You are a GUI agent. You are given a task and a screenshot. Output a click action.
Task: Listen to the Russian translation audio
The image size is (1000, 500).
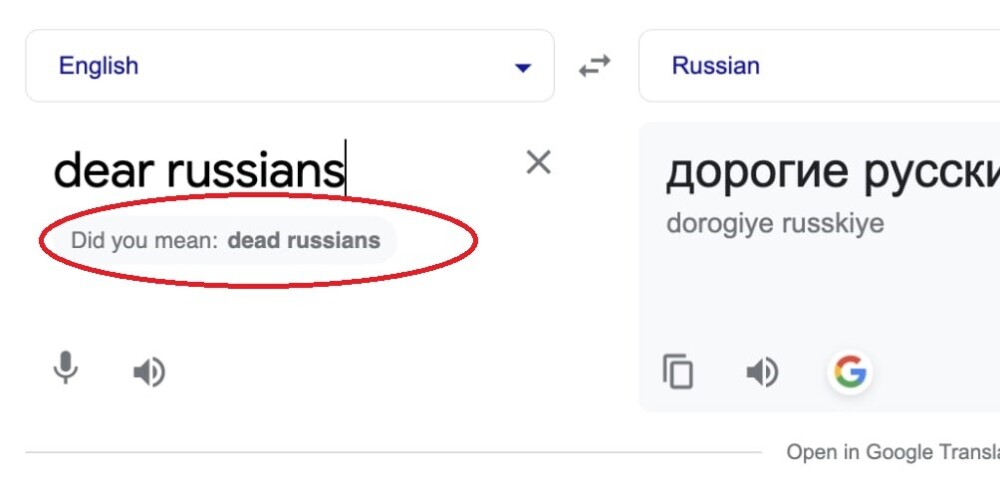tap(762, 372)
